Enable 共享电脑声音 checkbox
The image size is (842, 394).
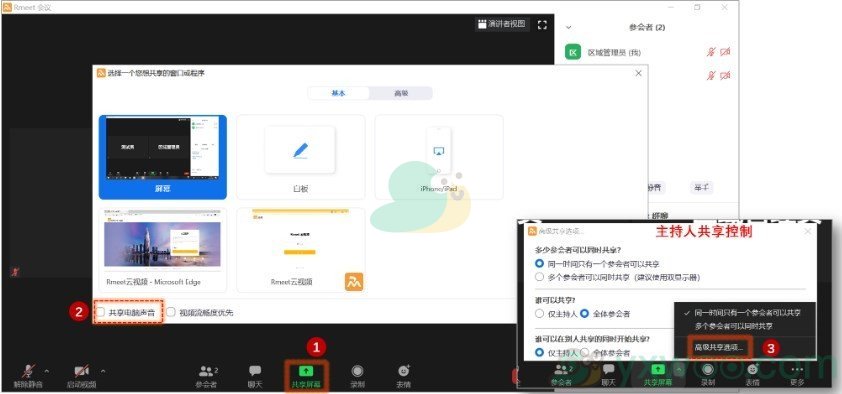[100, 312]
